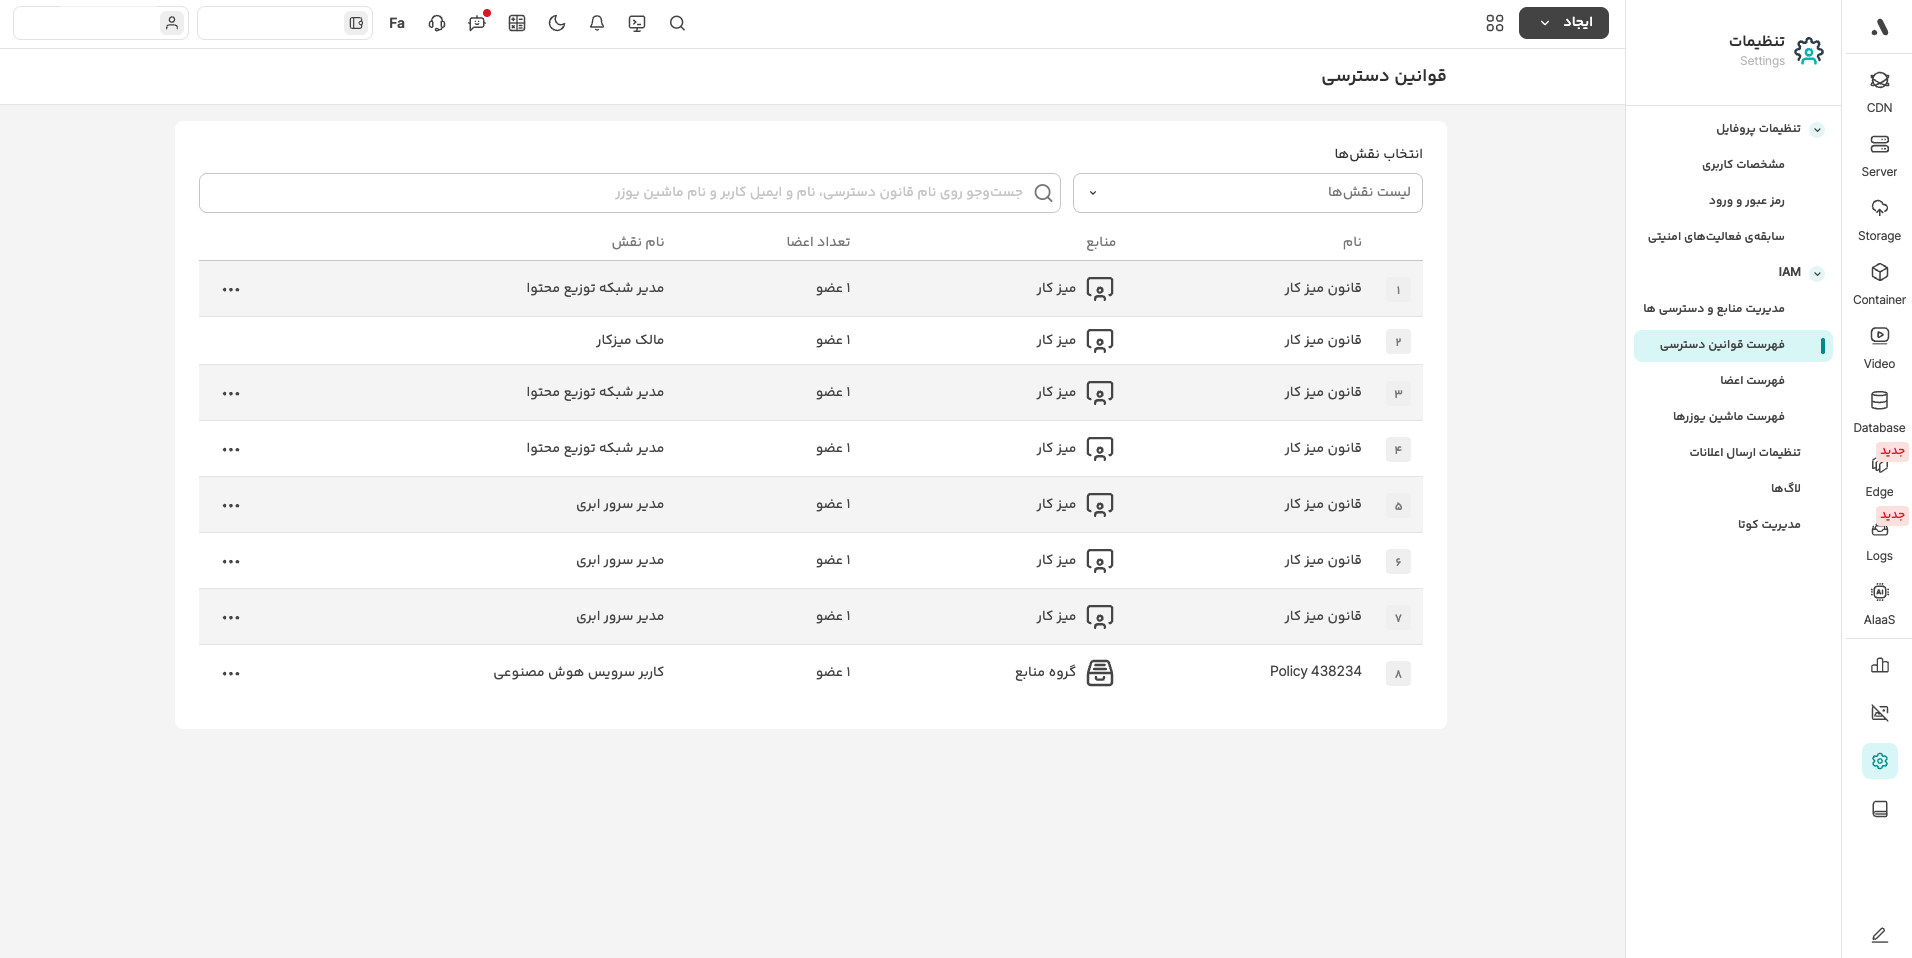Click the access rules search field
Viewport: 1912px width, 958px height.
point(620,192)
